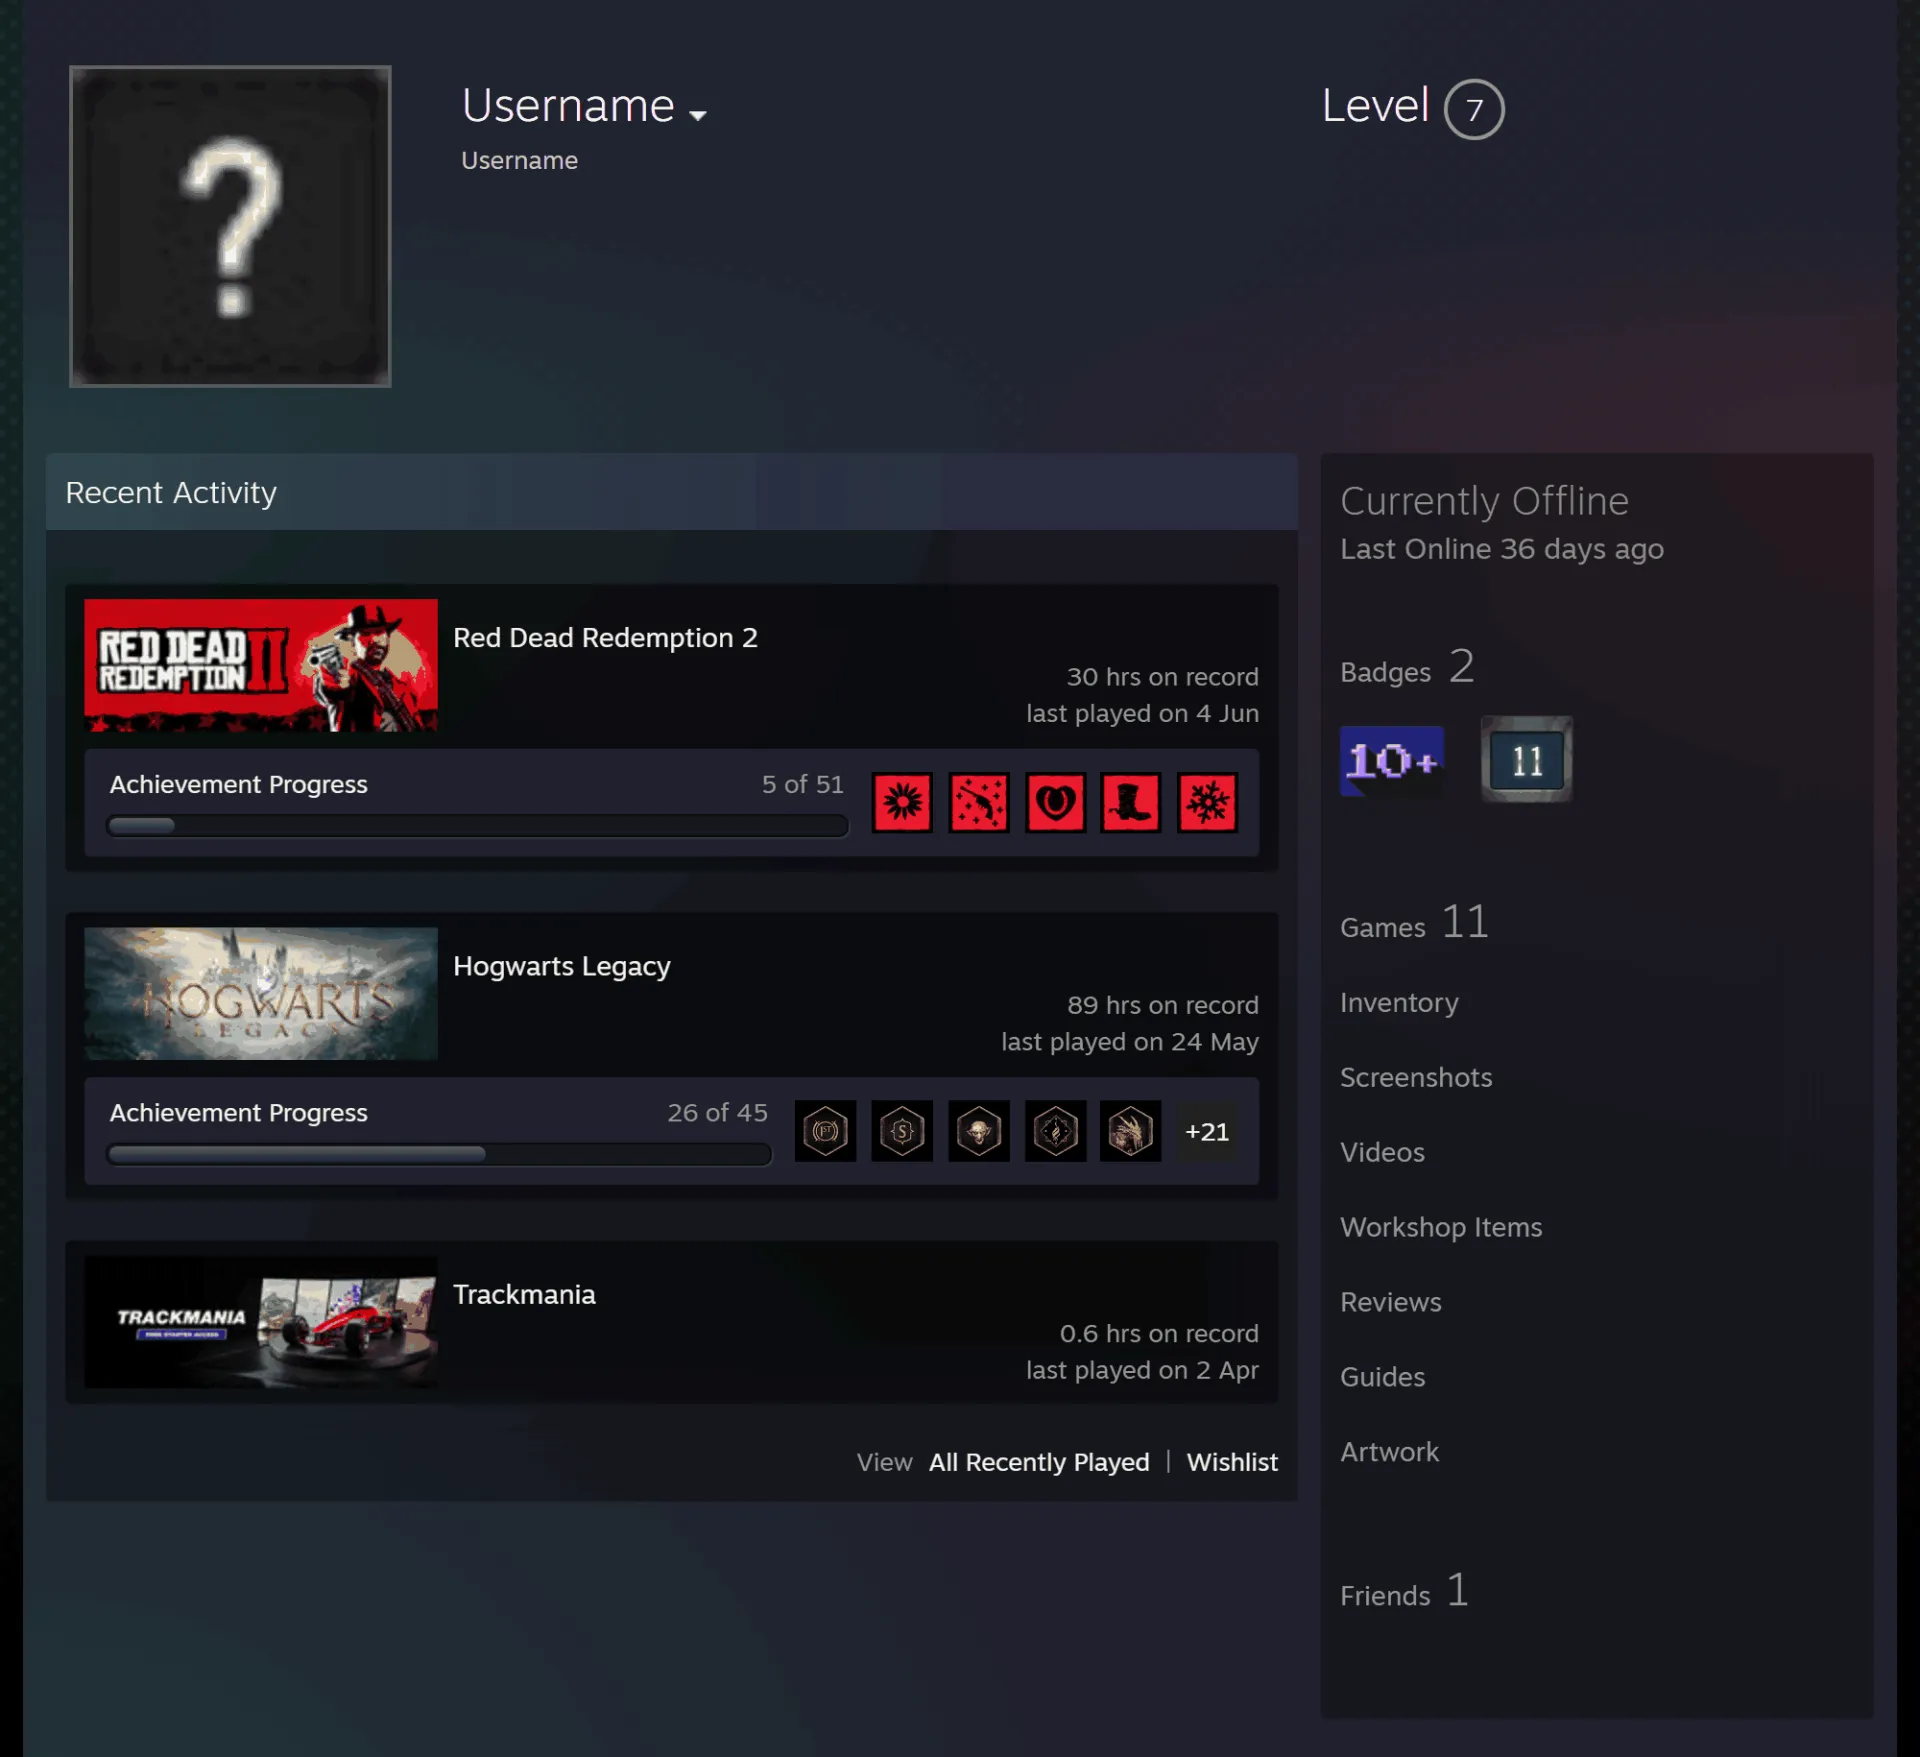The width and height of the screenshot is (1920, 1757).
Task: Click Hogwarts Legacy achievement progress bar
Action: coord(439,1154)
